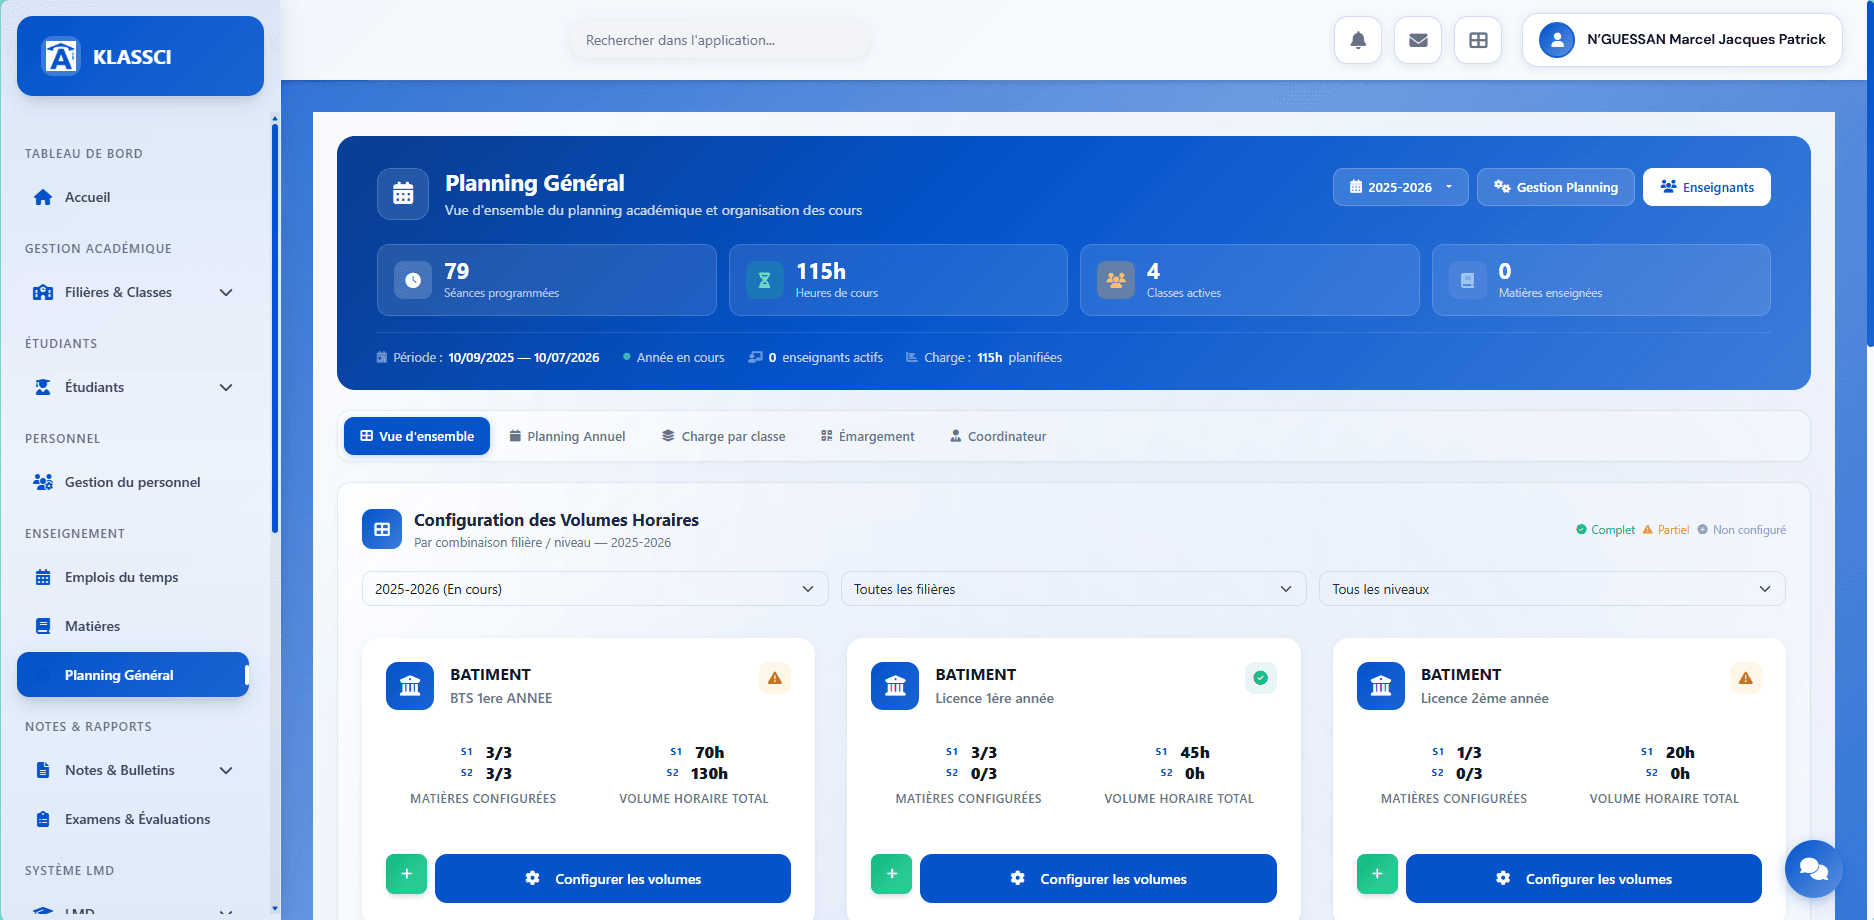The width and height of the screenshot is (1874, 920).
Task: Click the KLASSCI logo
Action: click(x=140, y=57)
